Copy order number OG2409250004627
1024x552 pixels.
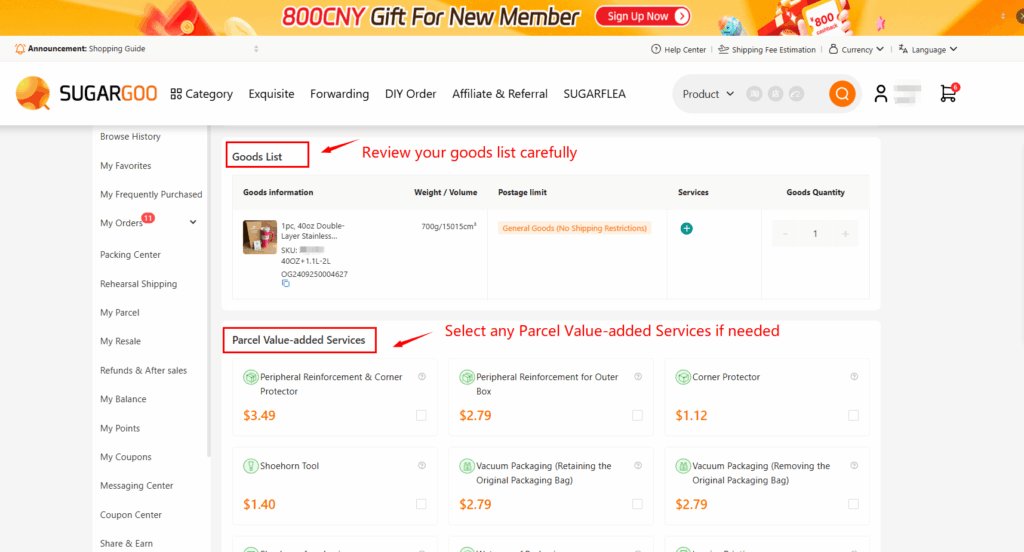coord(285,284)
